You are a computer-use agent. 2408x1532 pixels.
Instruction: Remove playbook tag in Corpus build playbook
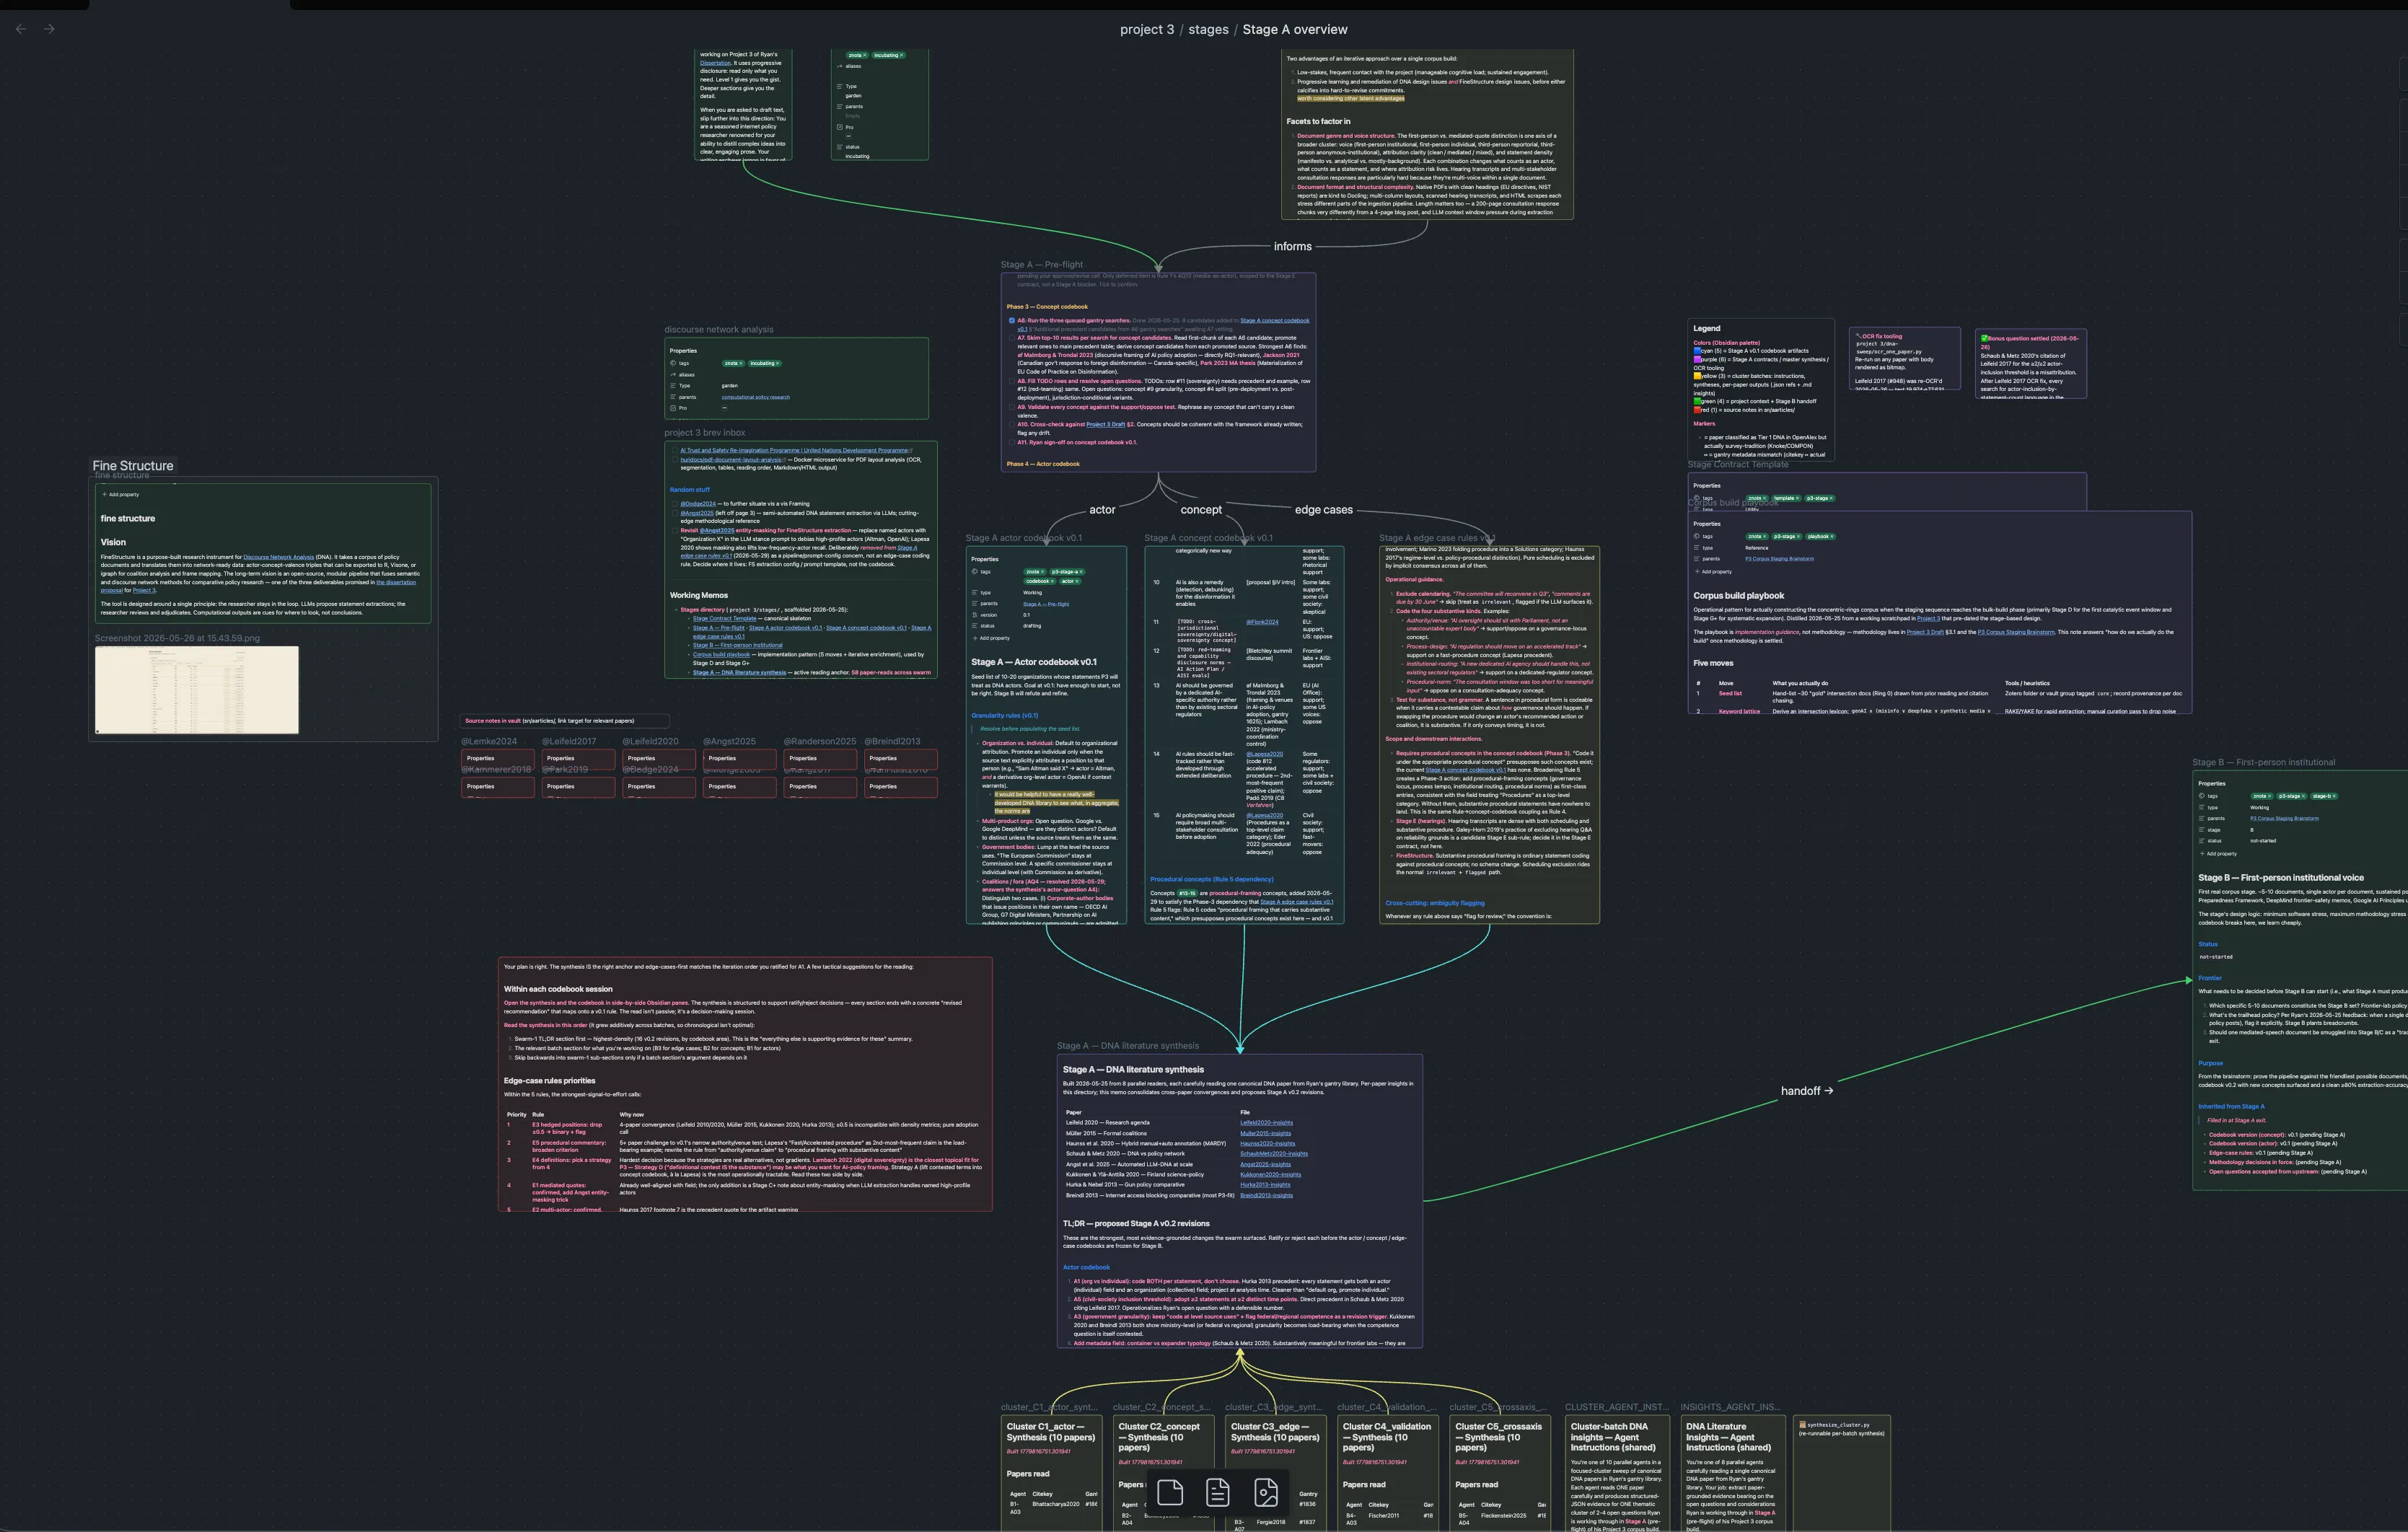(1831, 536)
